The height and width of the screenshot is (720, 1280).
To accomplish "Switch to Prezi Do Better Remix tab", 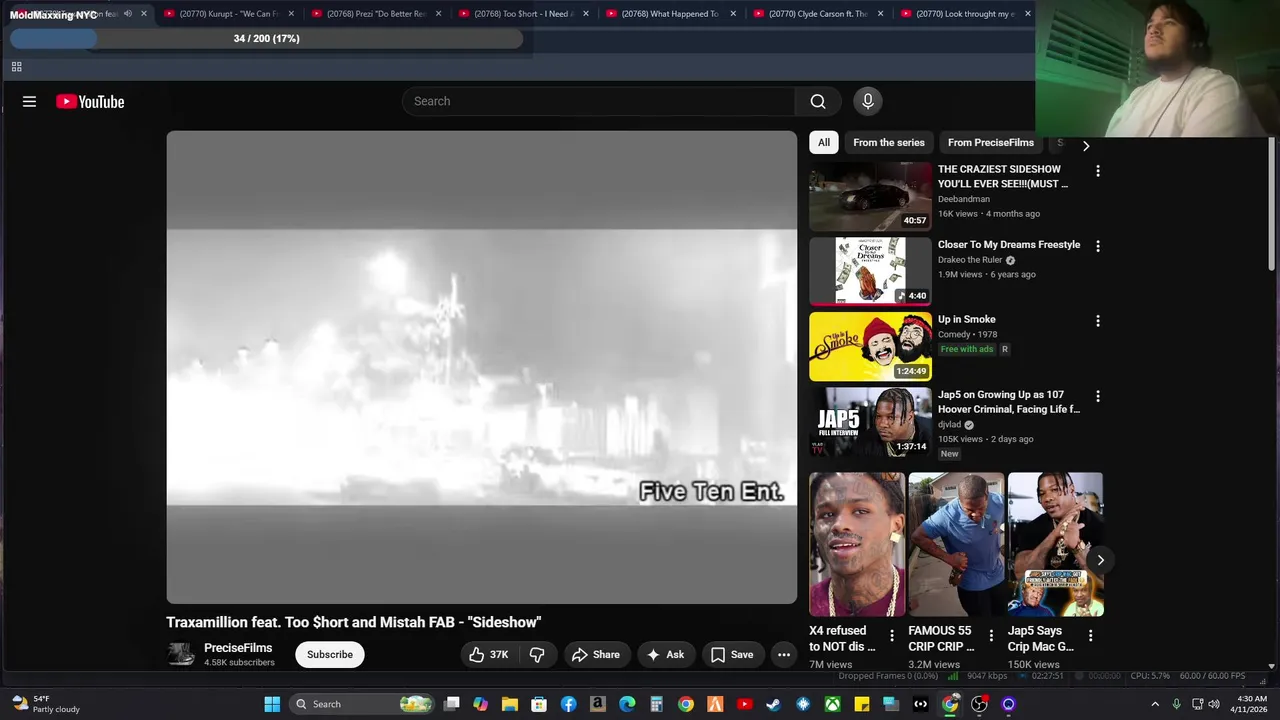I will [374, 14].
